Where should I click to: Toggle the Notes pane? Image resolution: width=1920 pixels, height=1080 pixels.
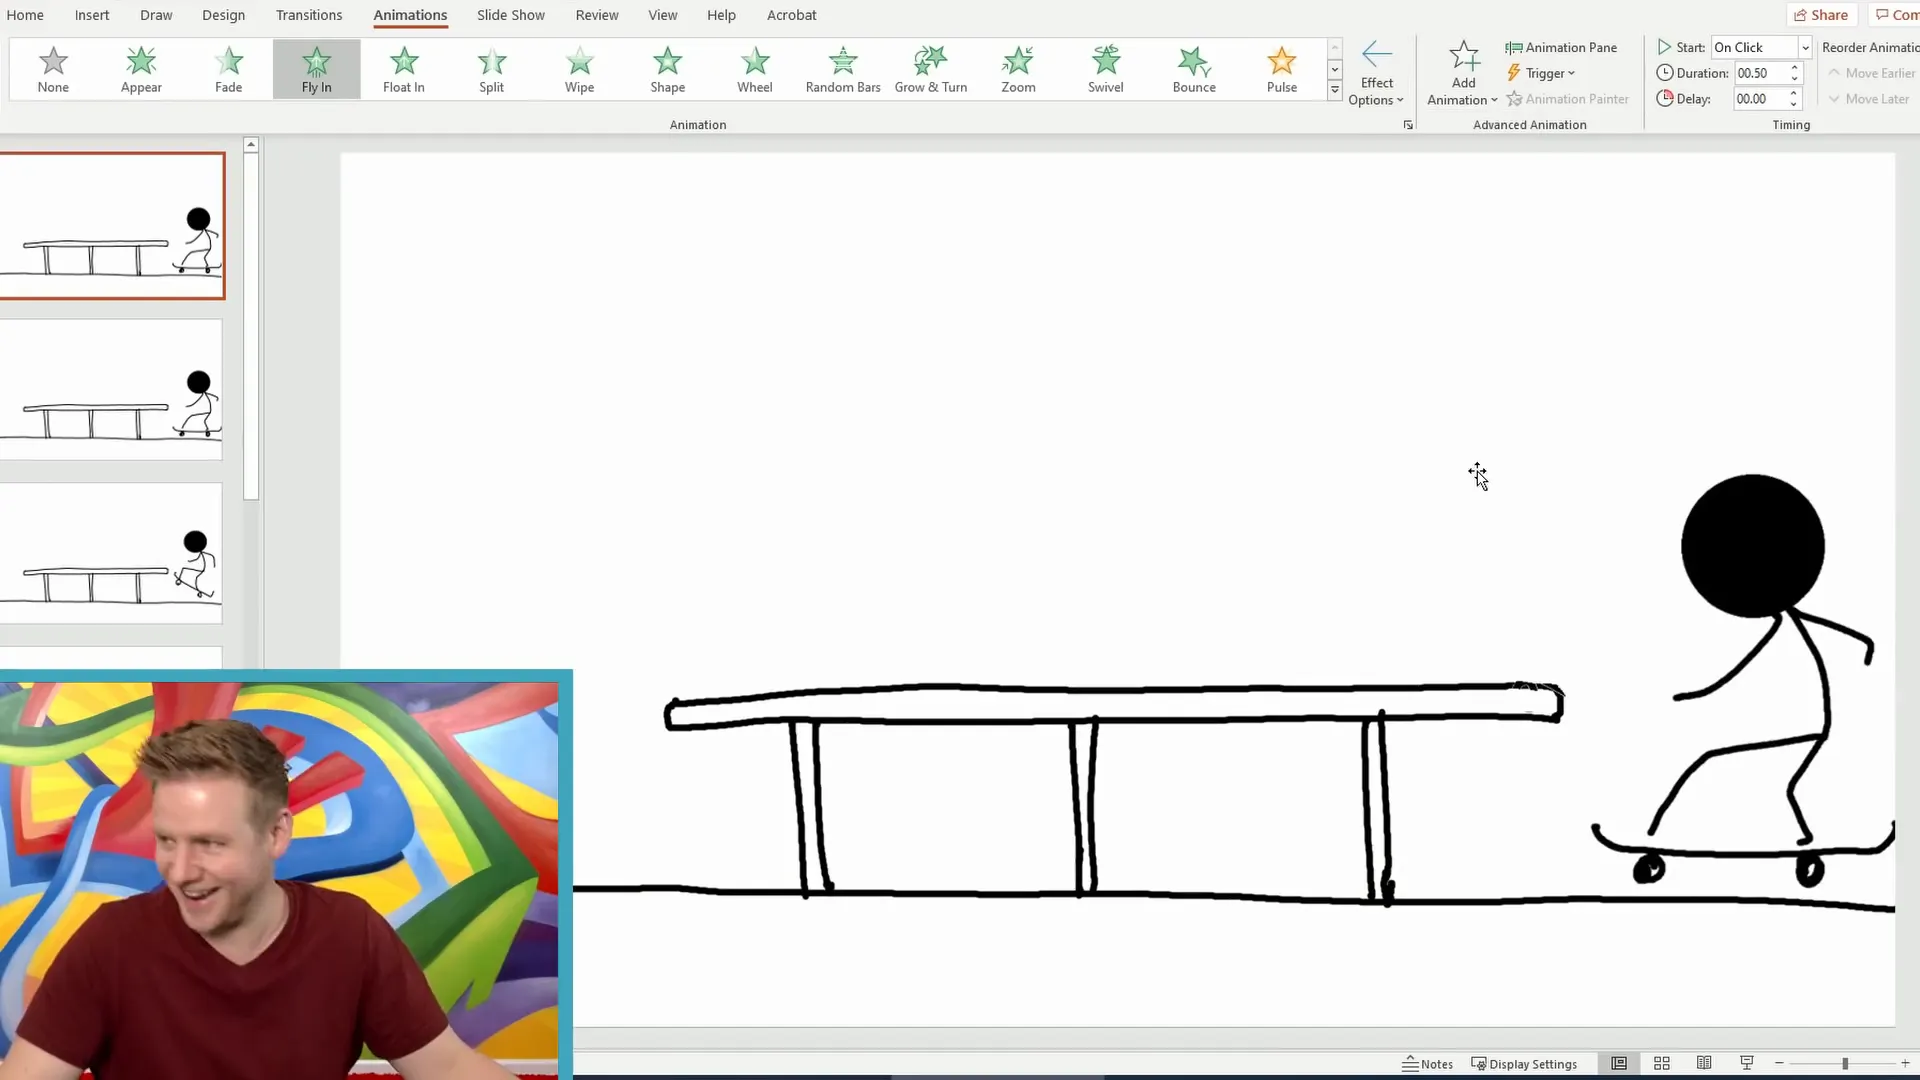pyautogui.click(x=1427, y=1064)
